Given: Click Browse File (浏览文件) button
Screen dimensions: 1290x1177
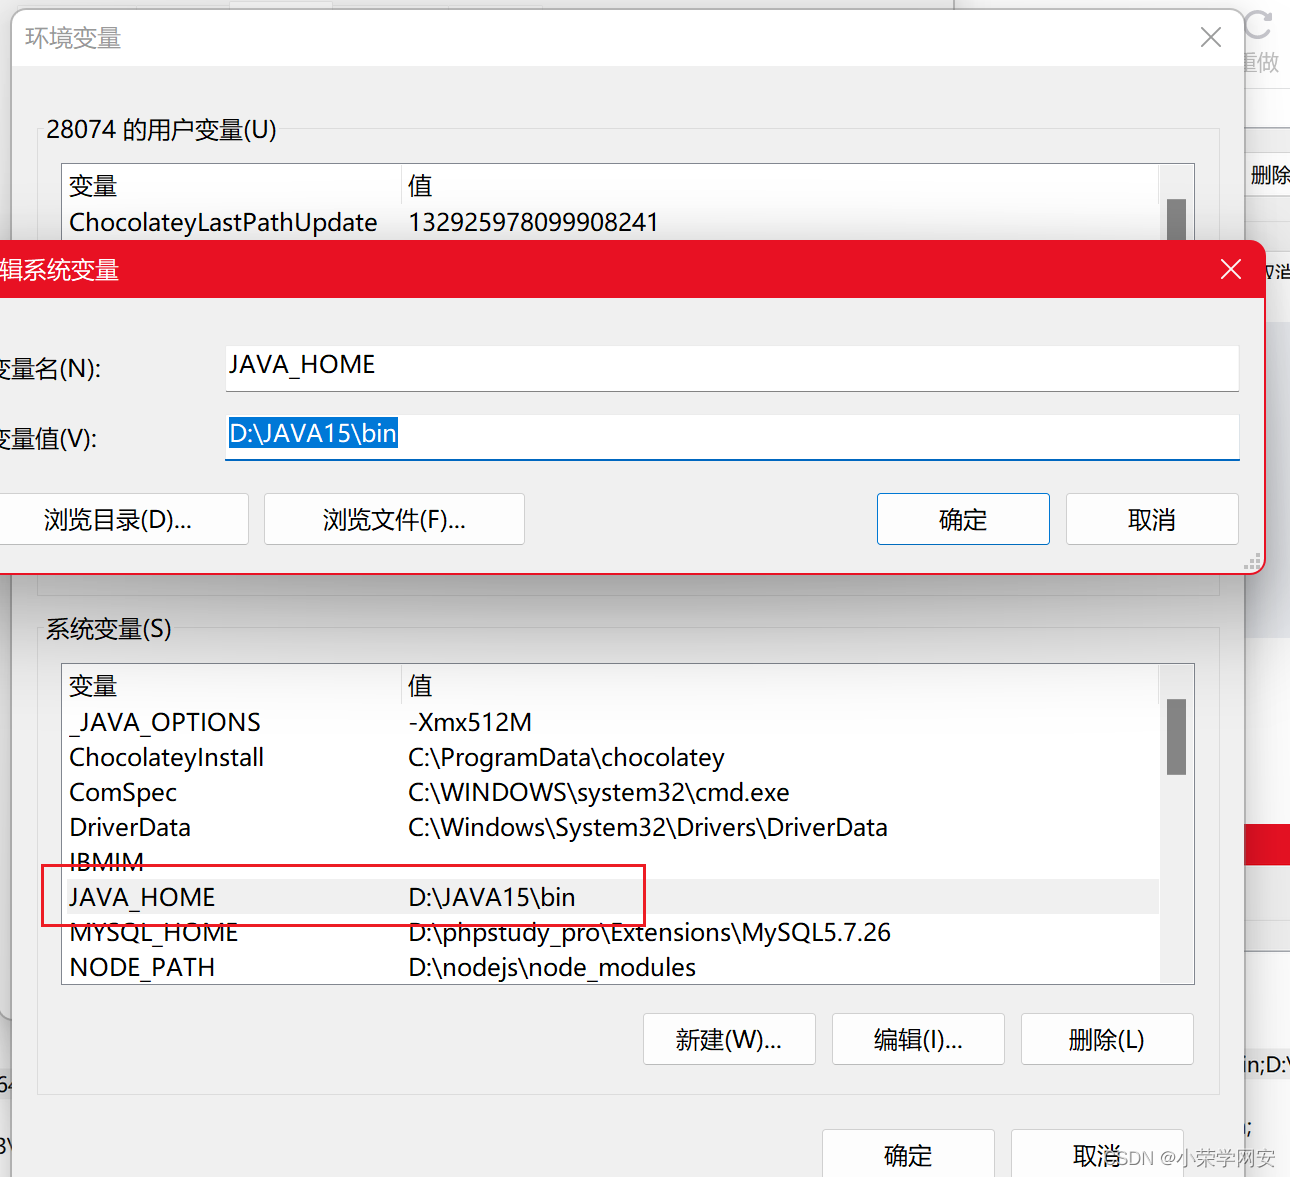Looking at the screenshot, I should [394, 519].
